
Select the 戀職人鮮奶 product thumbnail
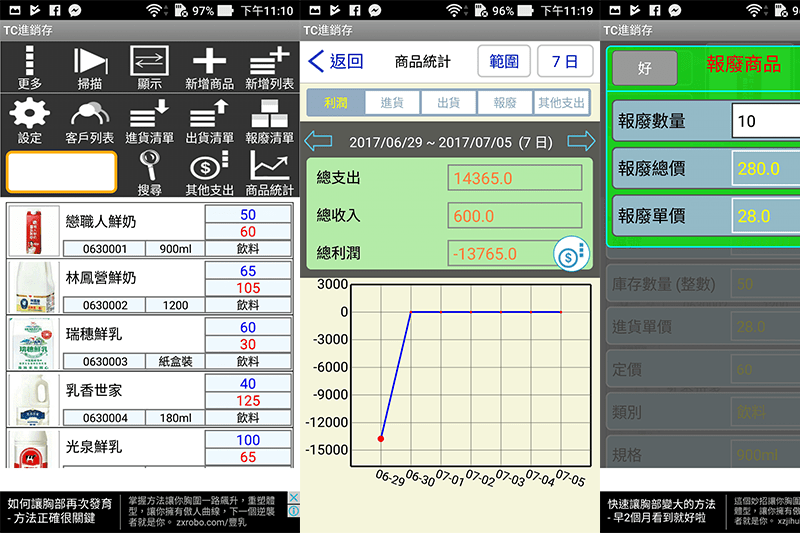tap(34, 231)
